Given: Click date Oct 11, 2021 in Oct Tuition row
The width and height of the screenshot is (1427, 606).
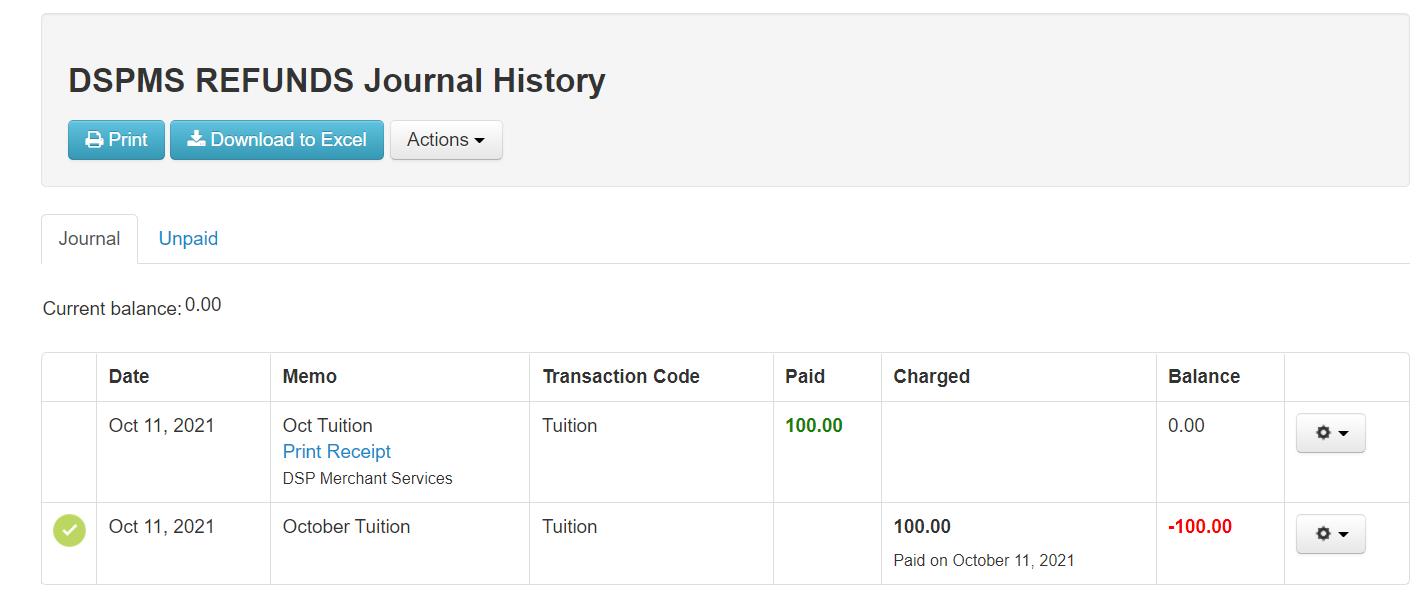Looking at the screenshot, I should click(162, 426).
